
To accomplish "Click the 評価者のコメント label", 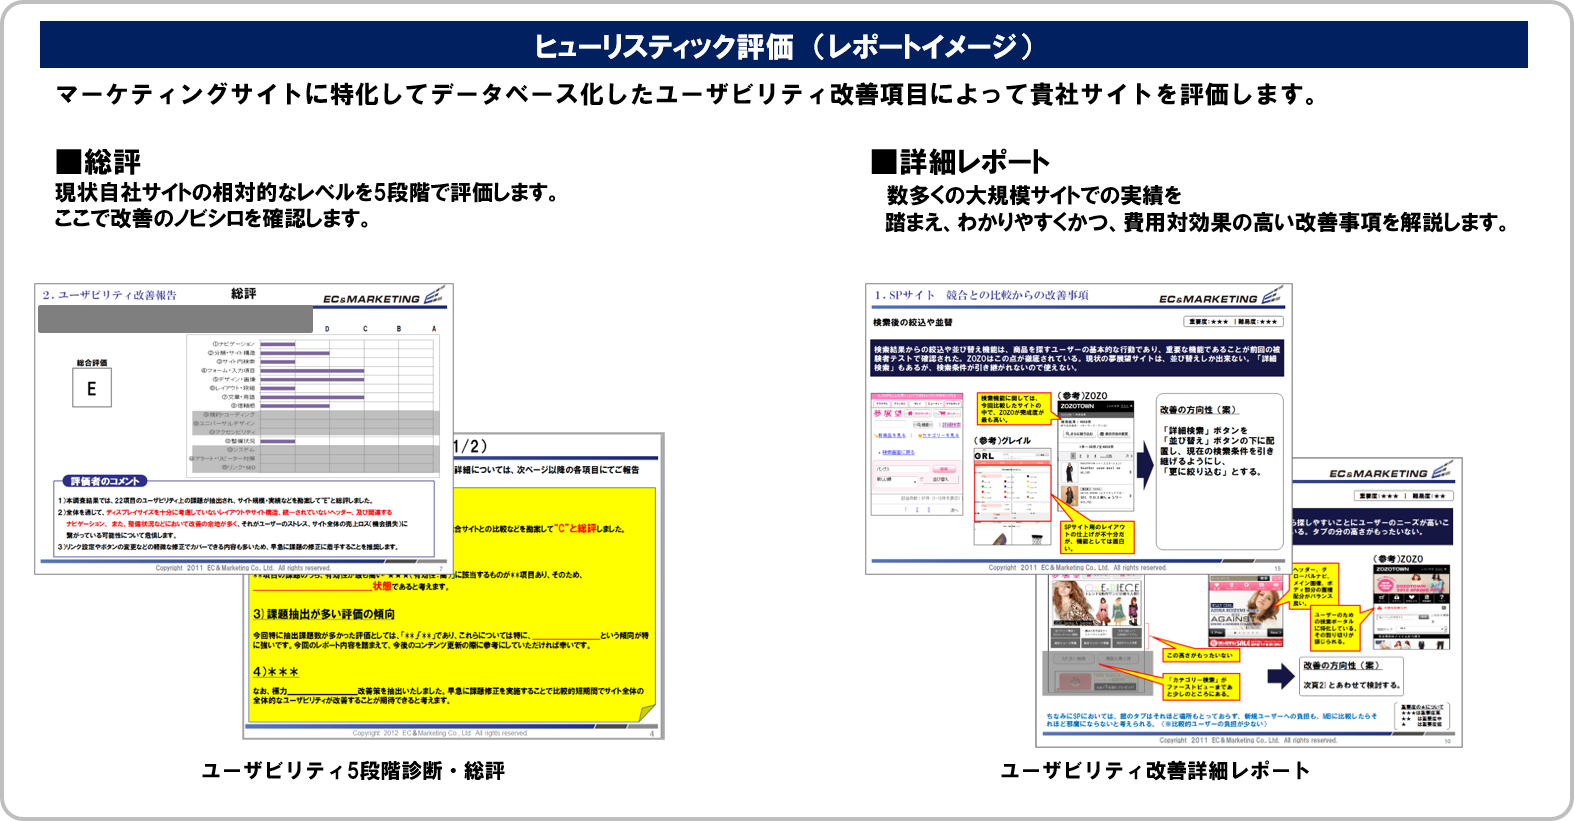I will tap(104, 481).
